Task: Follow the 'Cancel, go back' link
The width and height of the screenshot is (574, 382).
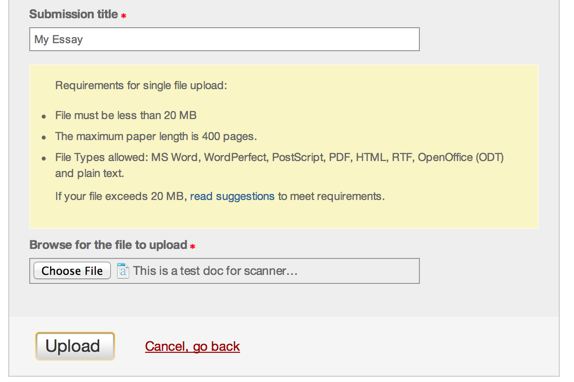Action: [192, 347]
